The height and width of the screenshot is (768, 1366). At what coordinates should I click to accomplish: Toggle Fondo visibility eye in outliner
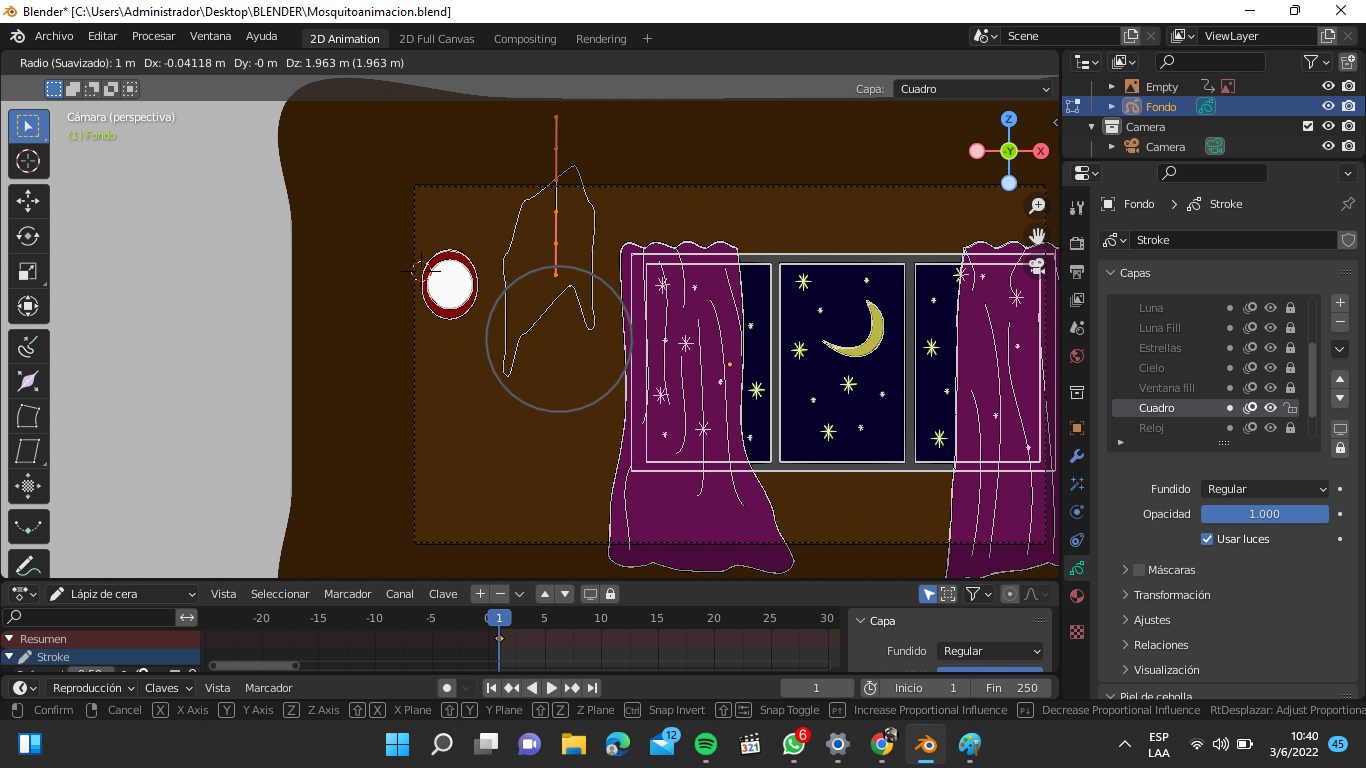point(1328,107)
